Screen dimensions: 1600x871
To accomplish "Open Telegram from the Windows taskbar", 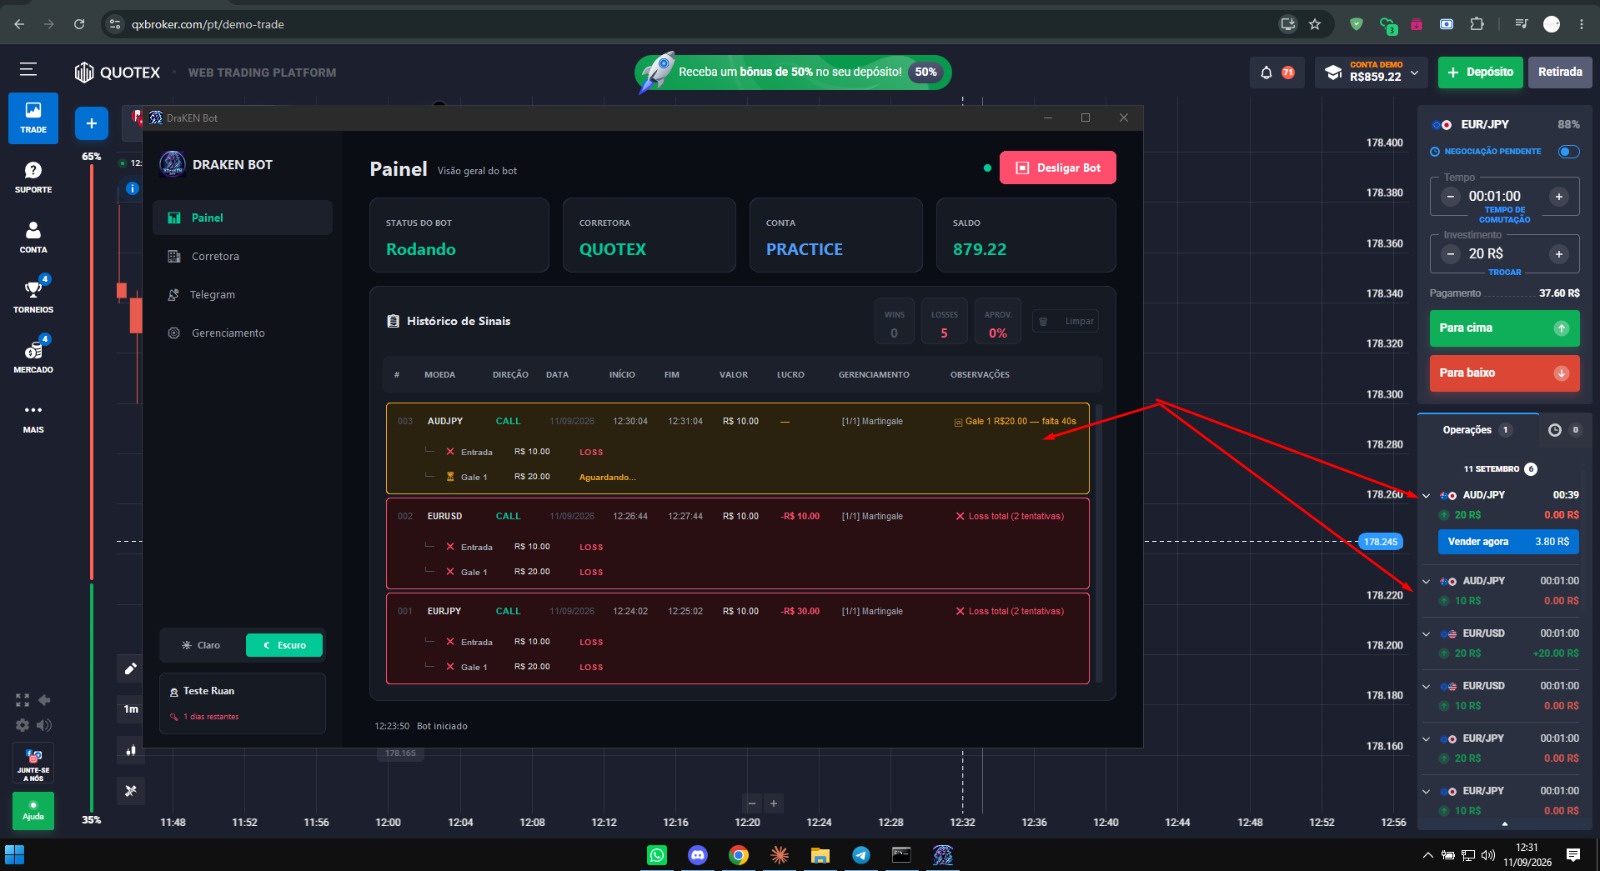I will tap(861, 855).
